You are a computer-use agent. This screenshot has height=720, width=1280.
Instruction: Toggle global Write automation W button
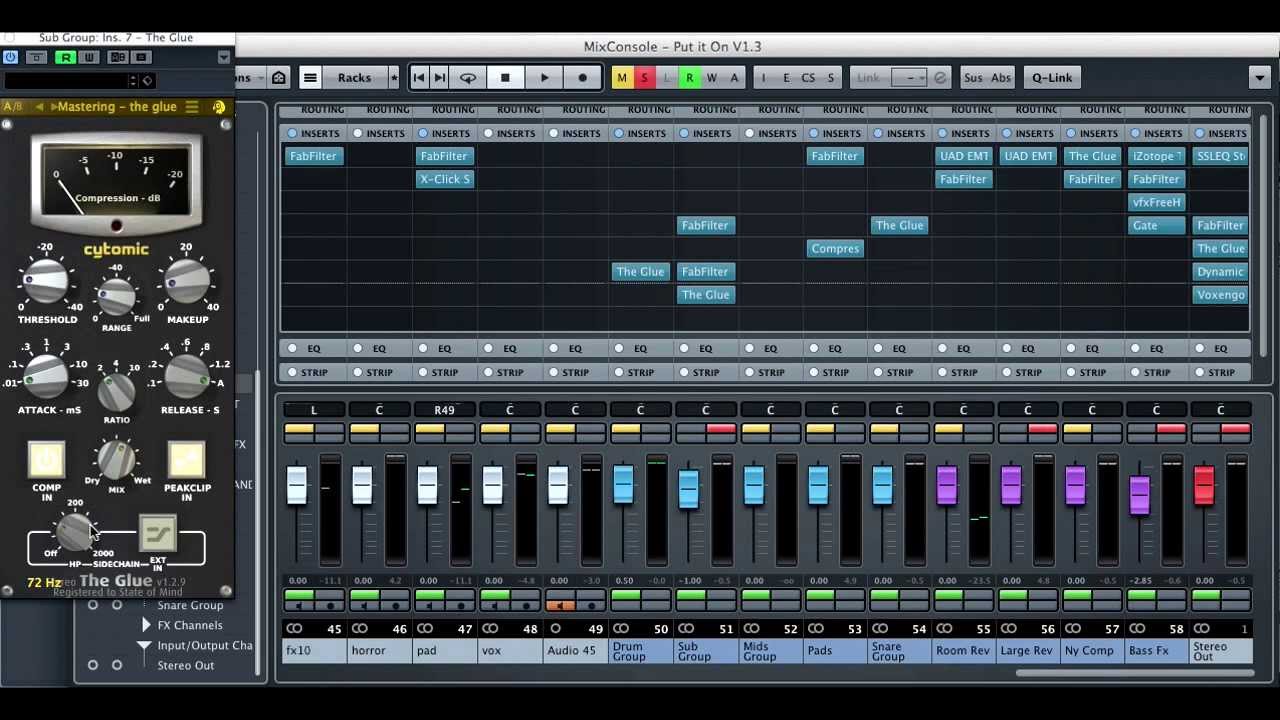(712, 78)
